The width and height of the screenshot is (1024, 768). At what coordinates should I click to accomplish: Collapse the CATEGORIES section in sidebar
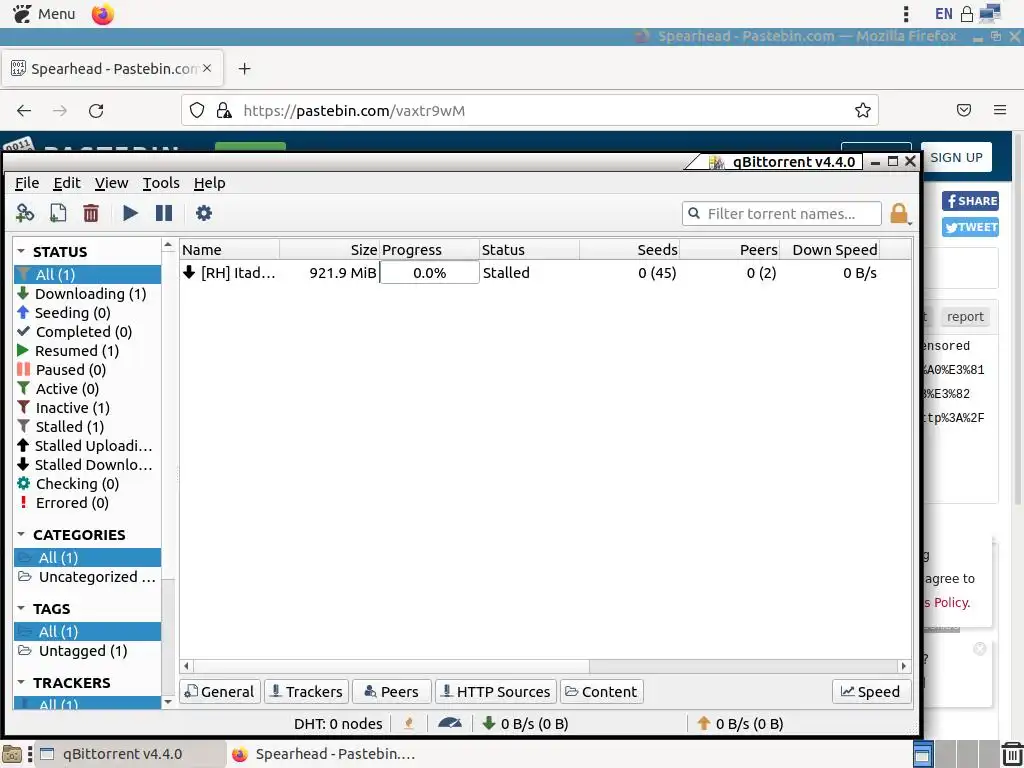click(22, 534)
